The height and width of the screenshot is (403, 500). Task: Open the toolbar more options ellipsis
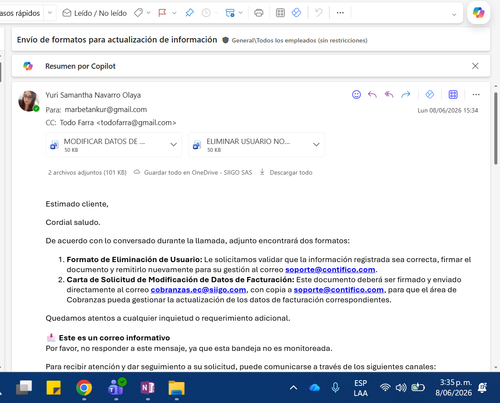tap(340, 13)
